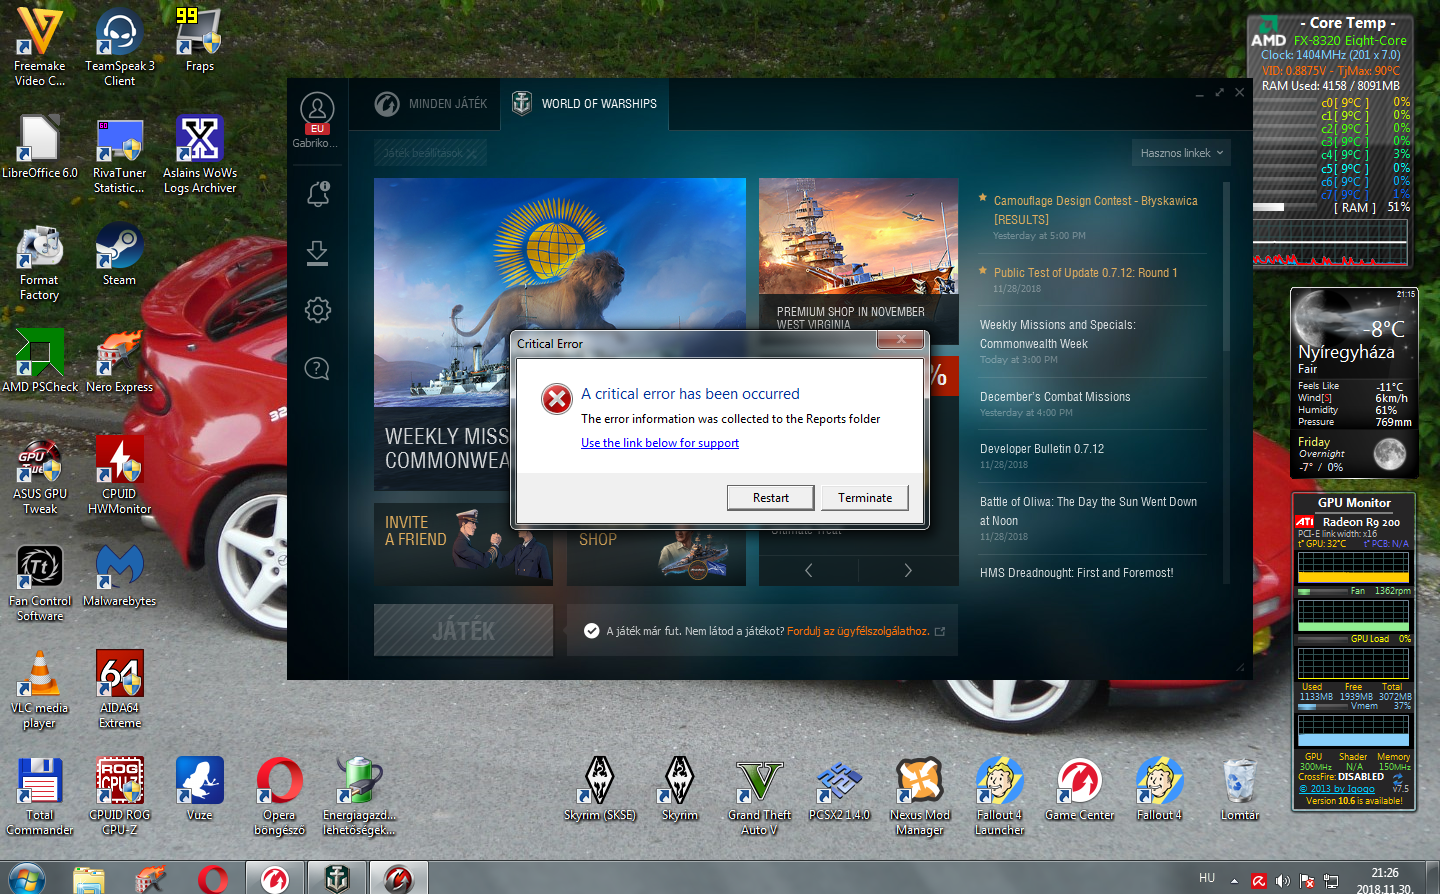Switch to the MINDEN JÁTÉK tab

pyautogui.click(x=431, y=104)
